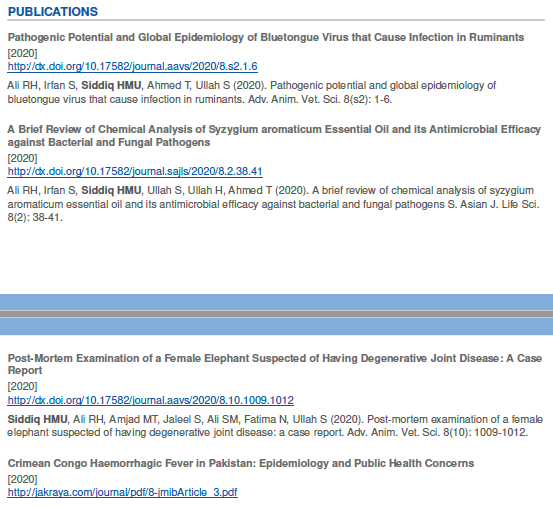Viewport: 553px width, 508px height.
Task: Open the elephant case report DOI link
Action: click(151, 400)
